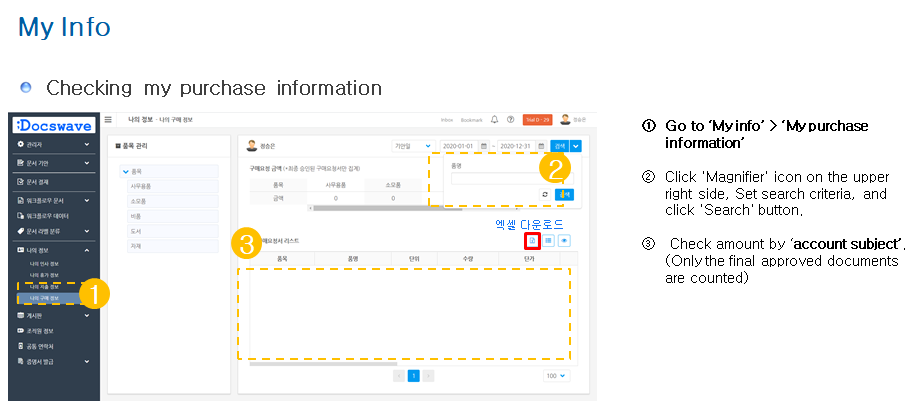Click the 수량 column header

click(467, 258)
